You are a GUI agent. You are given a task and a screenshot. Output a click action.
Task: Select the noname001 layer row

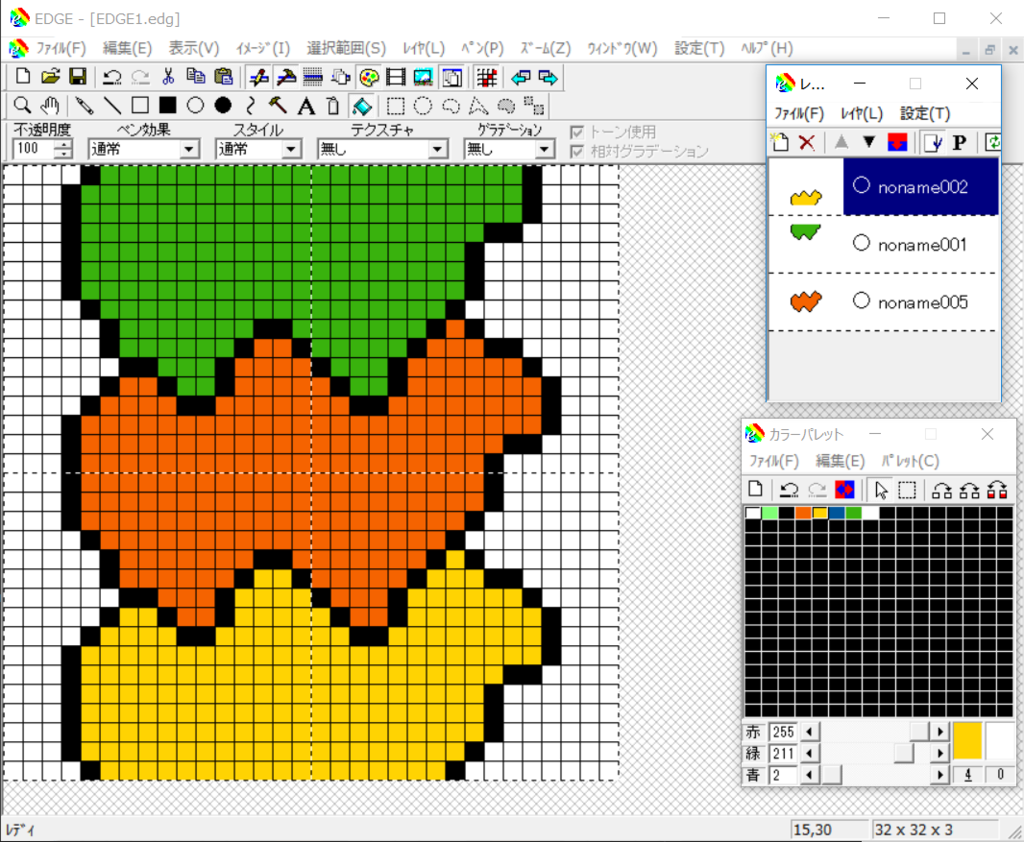pyautogui.click(x=884, y=244)
